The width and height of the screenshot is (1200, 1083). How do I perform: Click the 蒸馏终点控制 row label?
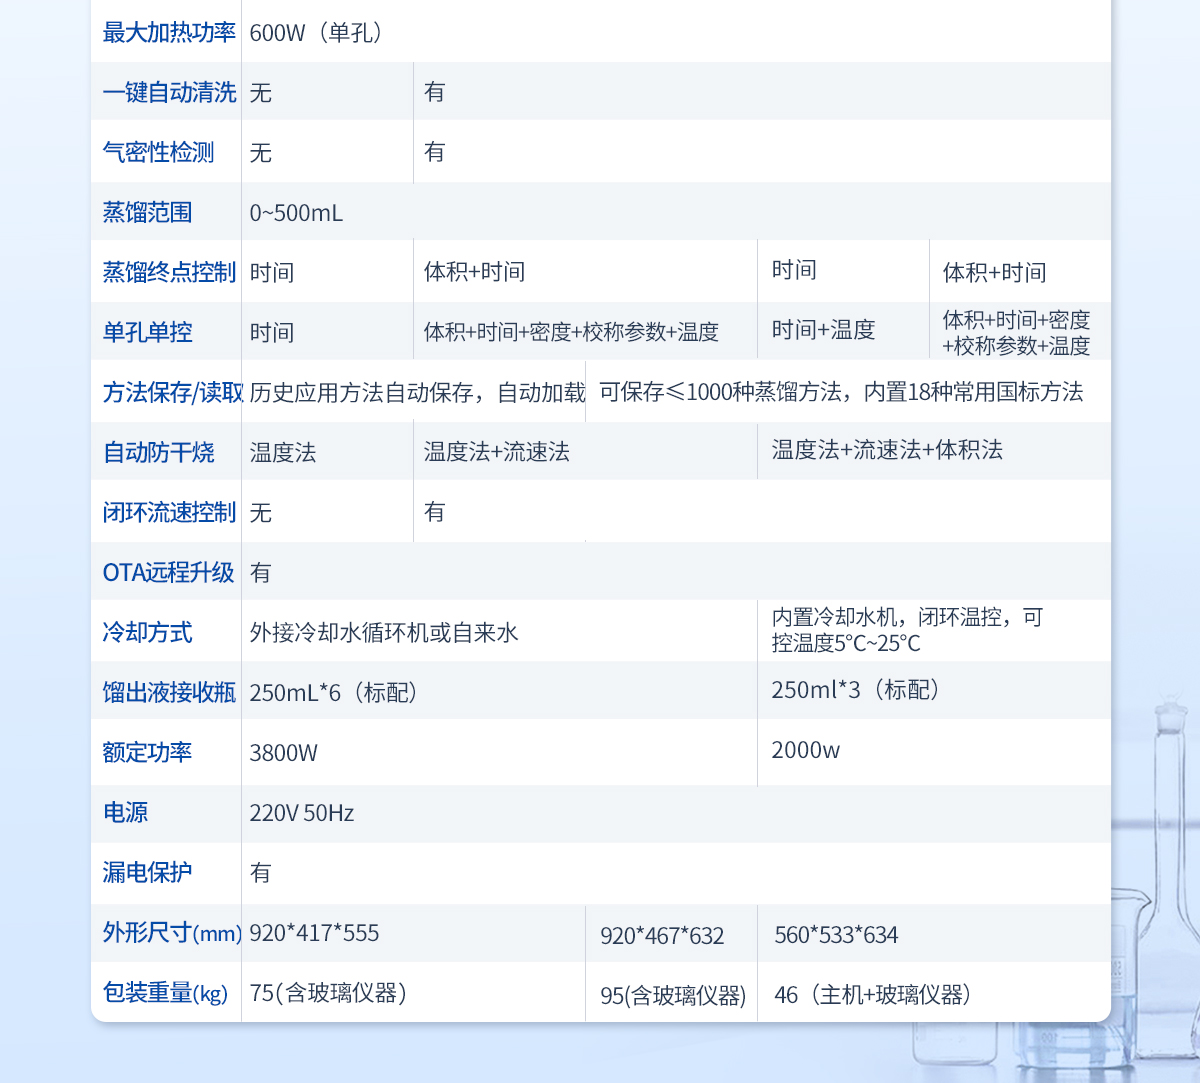pos(168,272)
